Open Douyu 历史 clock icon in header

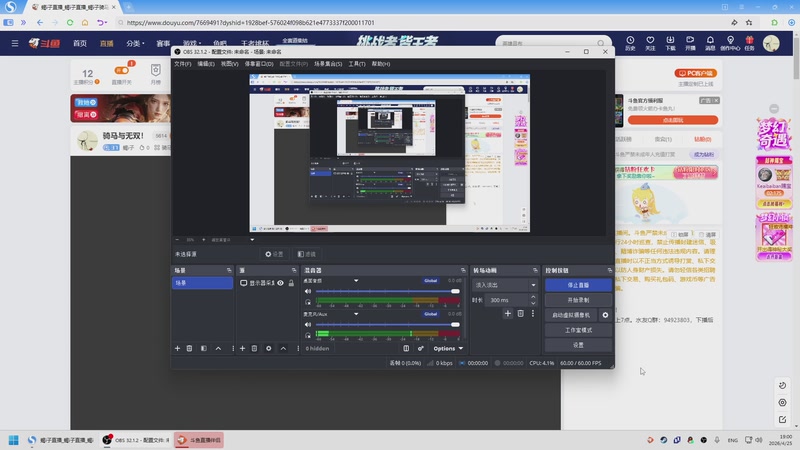pyautogui.click(x=630, y=43)
